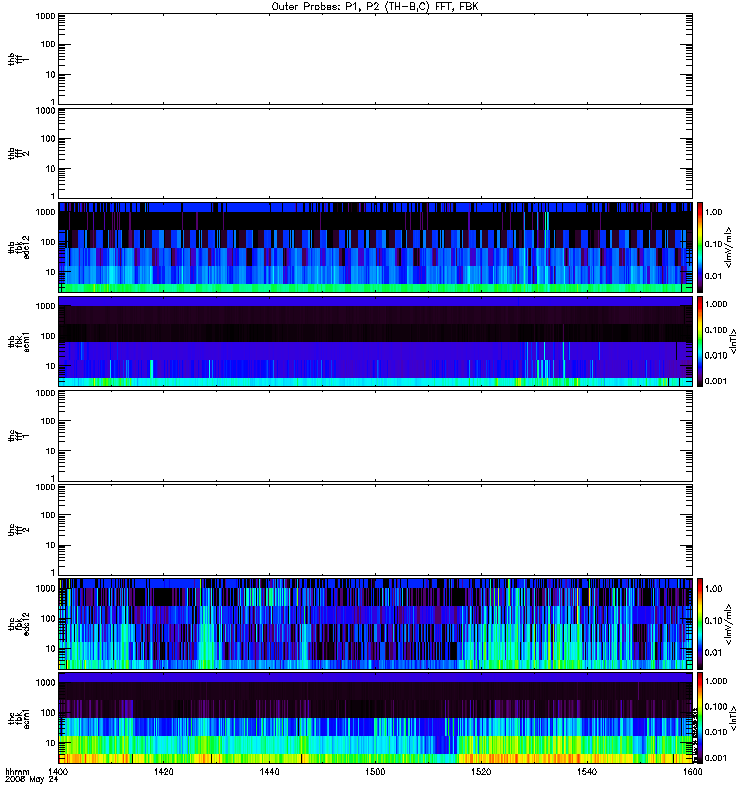The image size is (750, 800).
Task: Click the mV/m color bar beside thc edc12
Action: pyautogui.click(x=700, y=624)
